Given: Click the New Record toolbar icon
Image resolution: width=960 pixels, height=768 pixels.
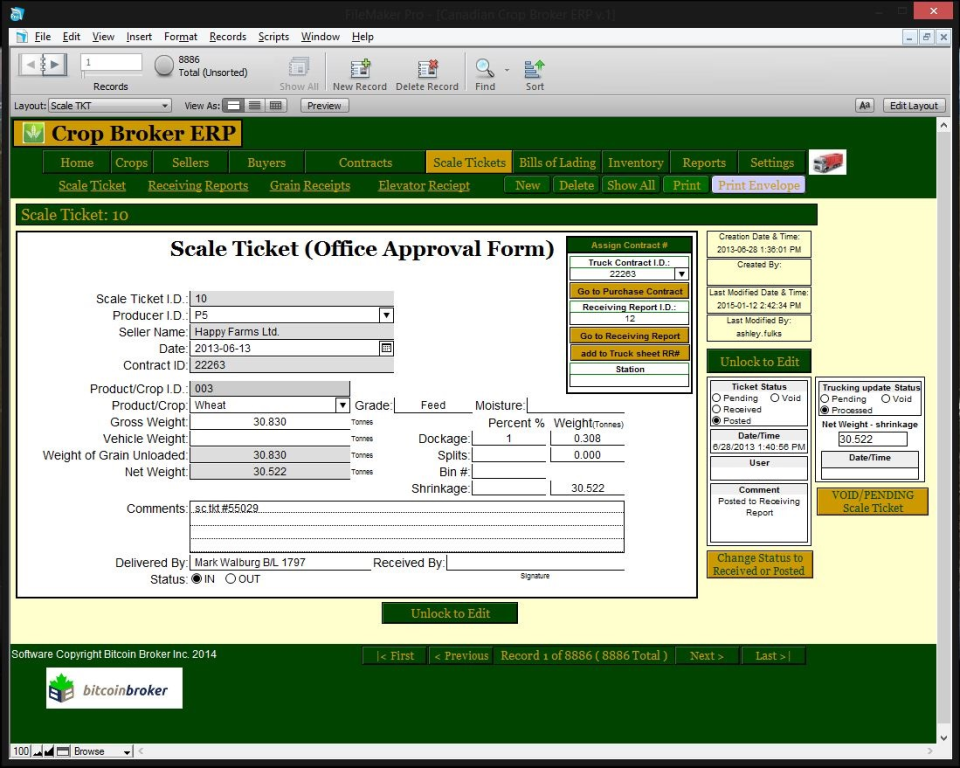Looking at the screenshot, I should 359,69.
